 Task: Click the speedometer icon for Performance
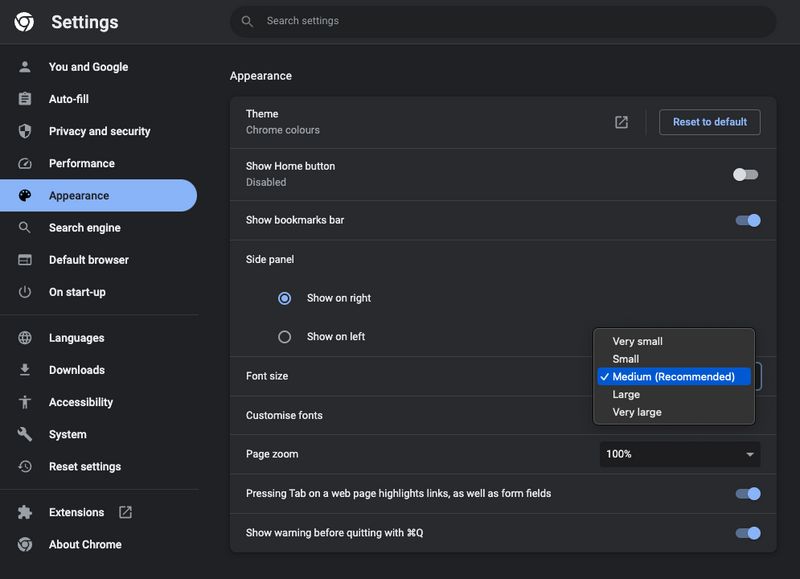tap(24, 163)
